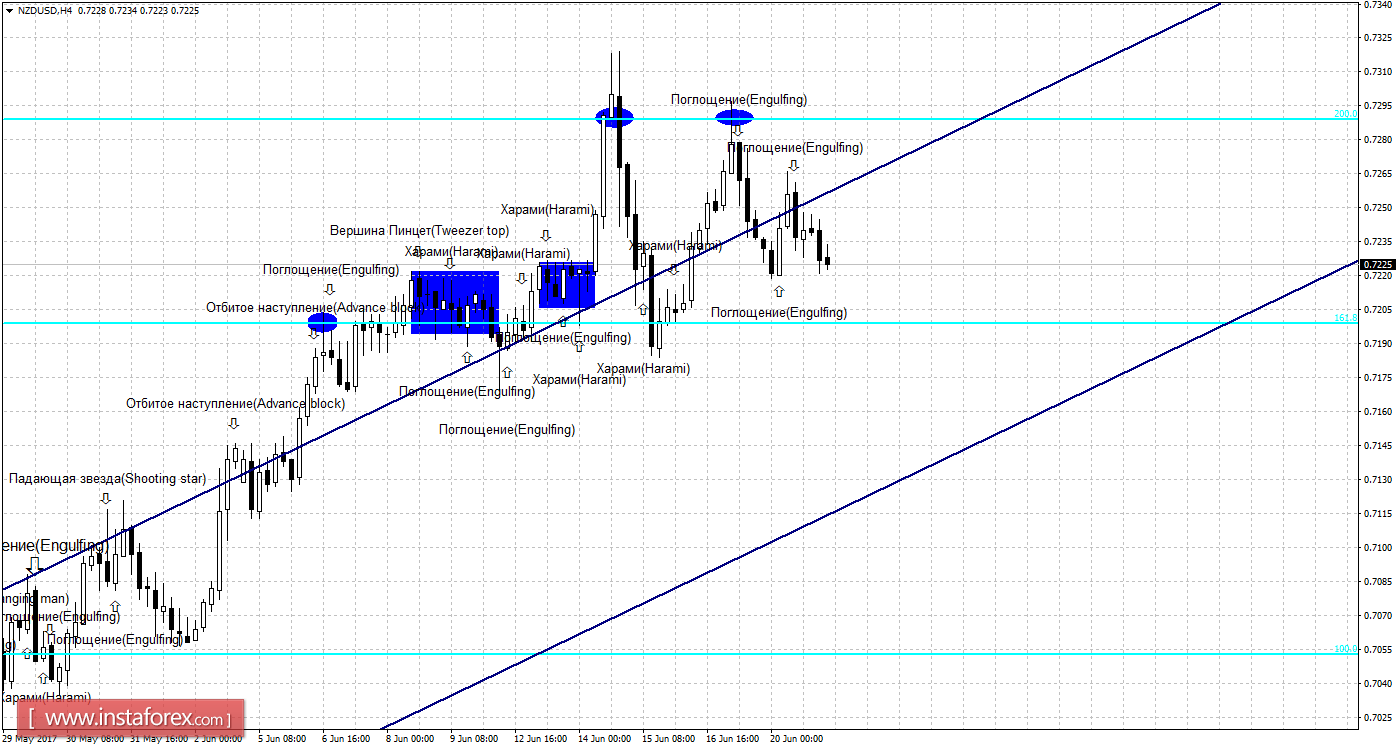Select the large blue rectangle under the Tweezer top label
Image resolution: width=1398 pixels, height=750 pixels.
[x=455, y=302]
